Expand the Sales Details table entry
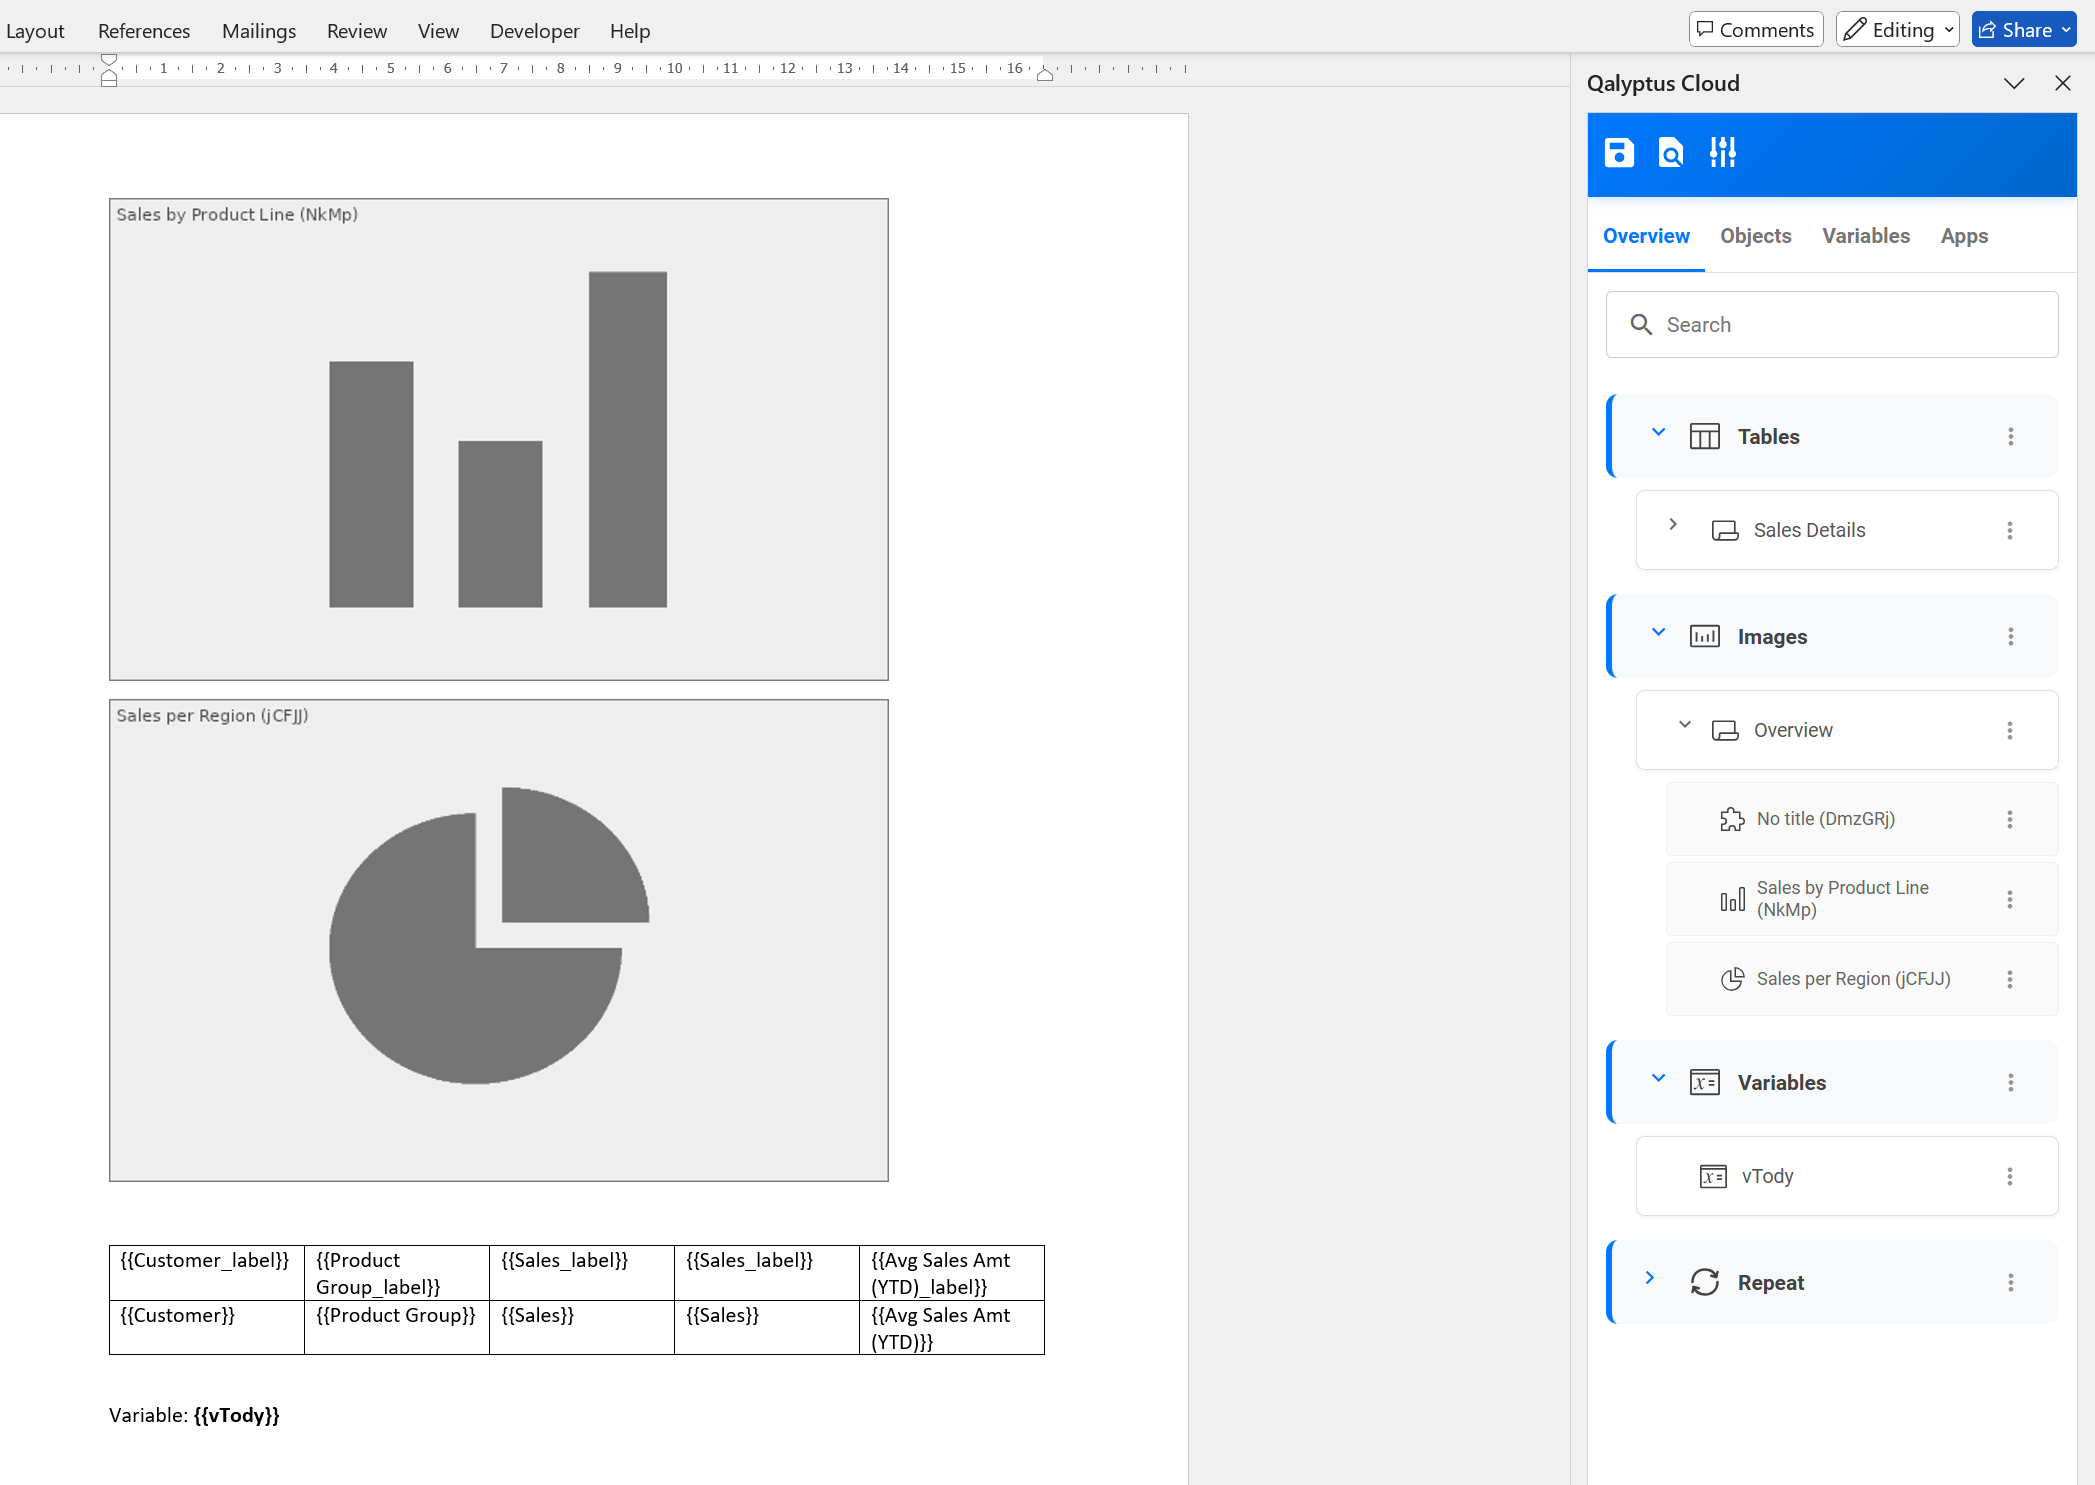The height and width of the screenshot is (1485, 2095). (x=1674, y=524)
